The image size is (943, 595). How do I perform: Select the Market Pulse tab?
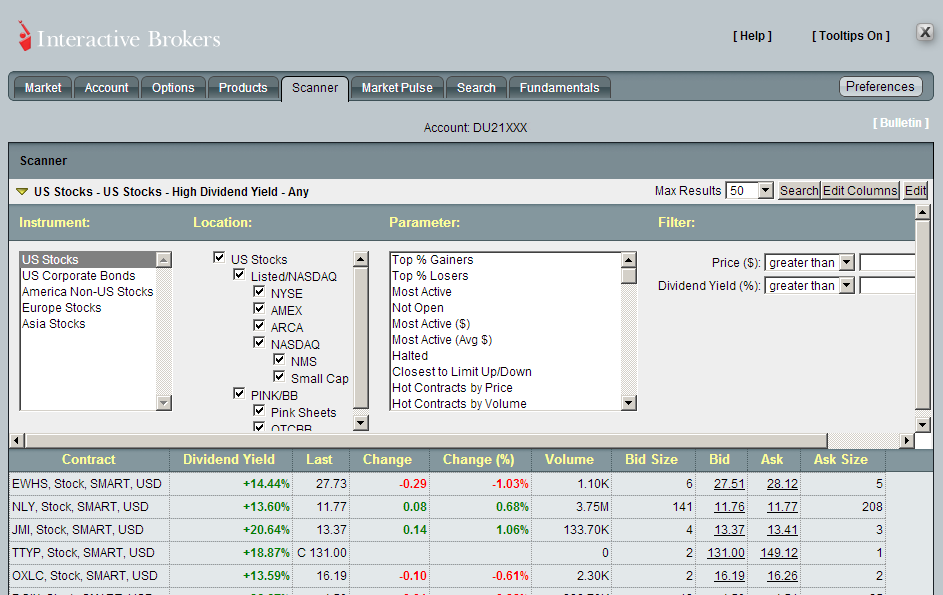coord(398,88)
